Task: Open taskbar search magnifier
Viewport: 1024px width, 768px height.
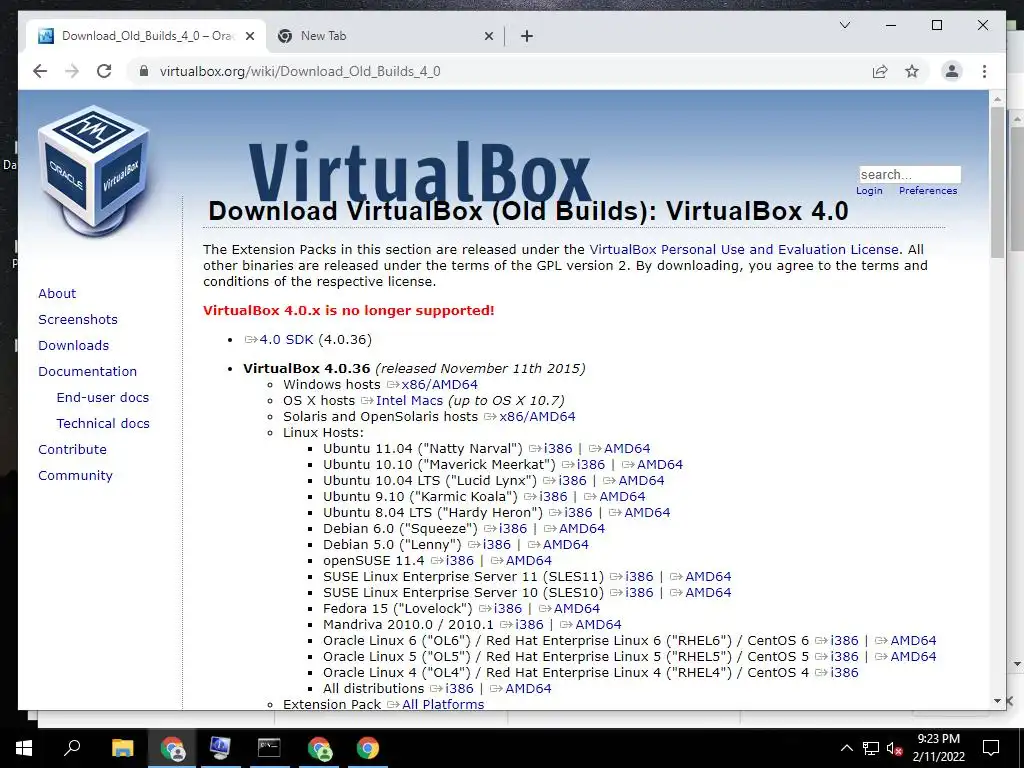Action: [72, 746]
